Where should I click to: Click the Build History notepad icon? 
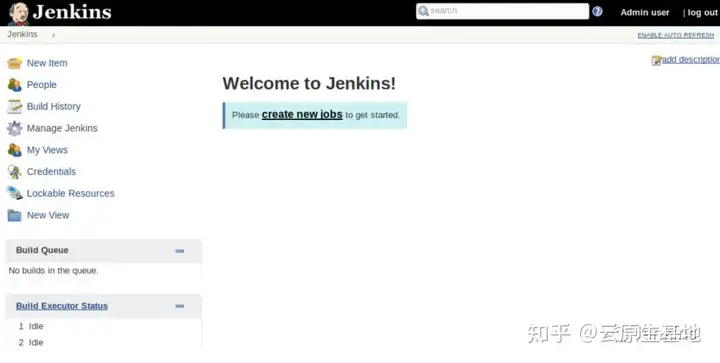(14, 106)
